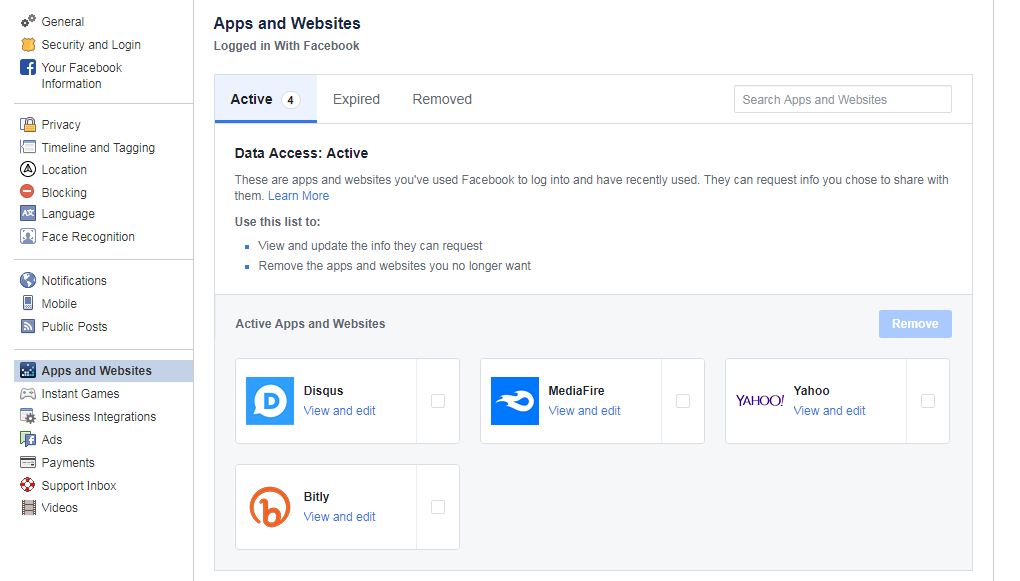1020x581 pixels.
Task: Select the Yahoo checkbox
Action: coord(928,401)
